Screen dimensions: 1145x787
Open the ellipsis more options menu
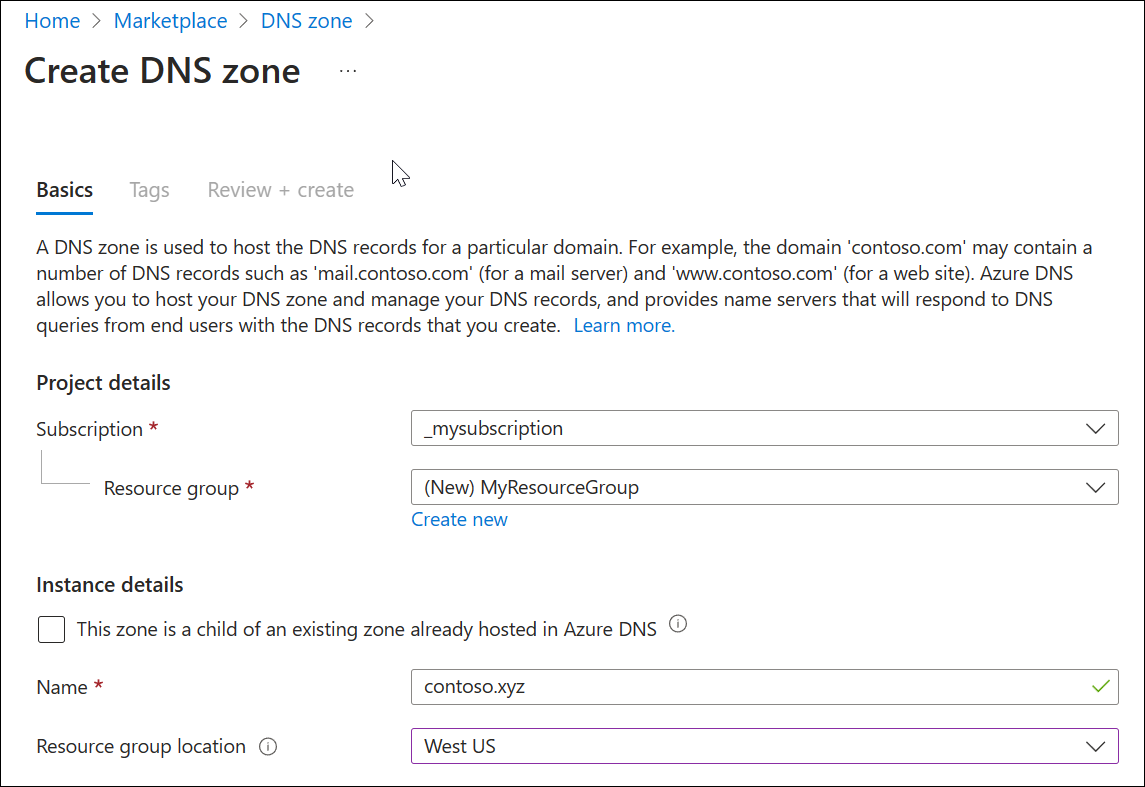[x=348, y=71]
